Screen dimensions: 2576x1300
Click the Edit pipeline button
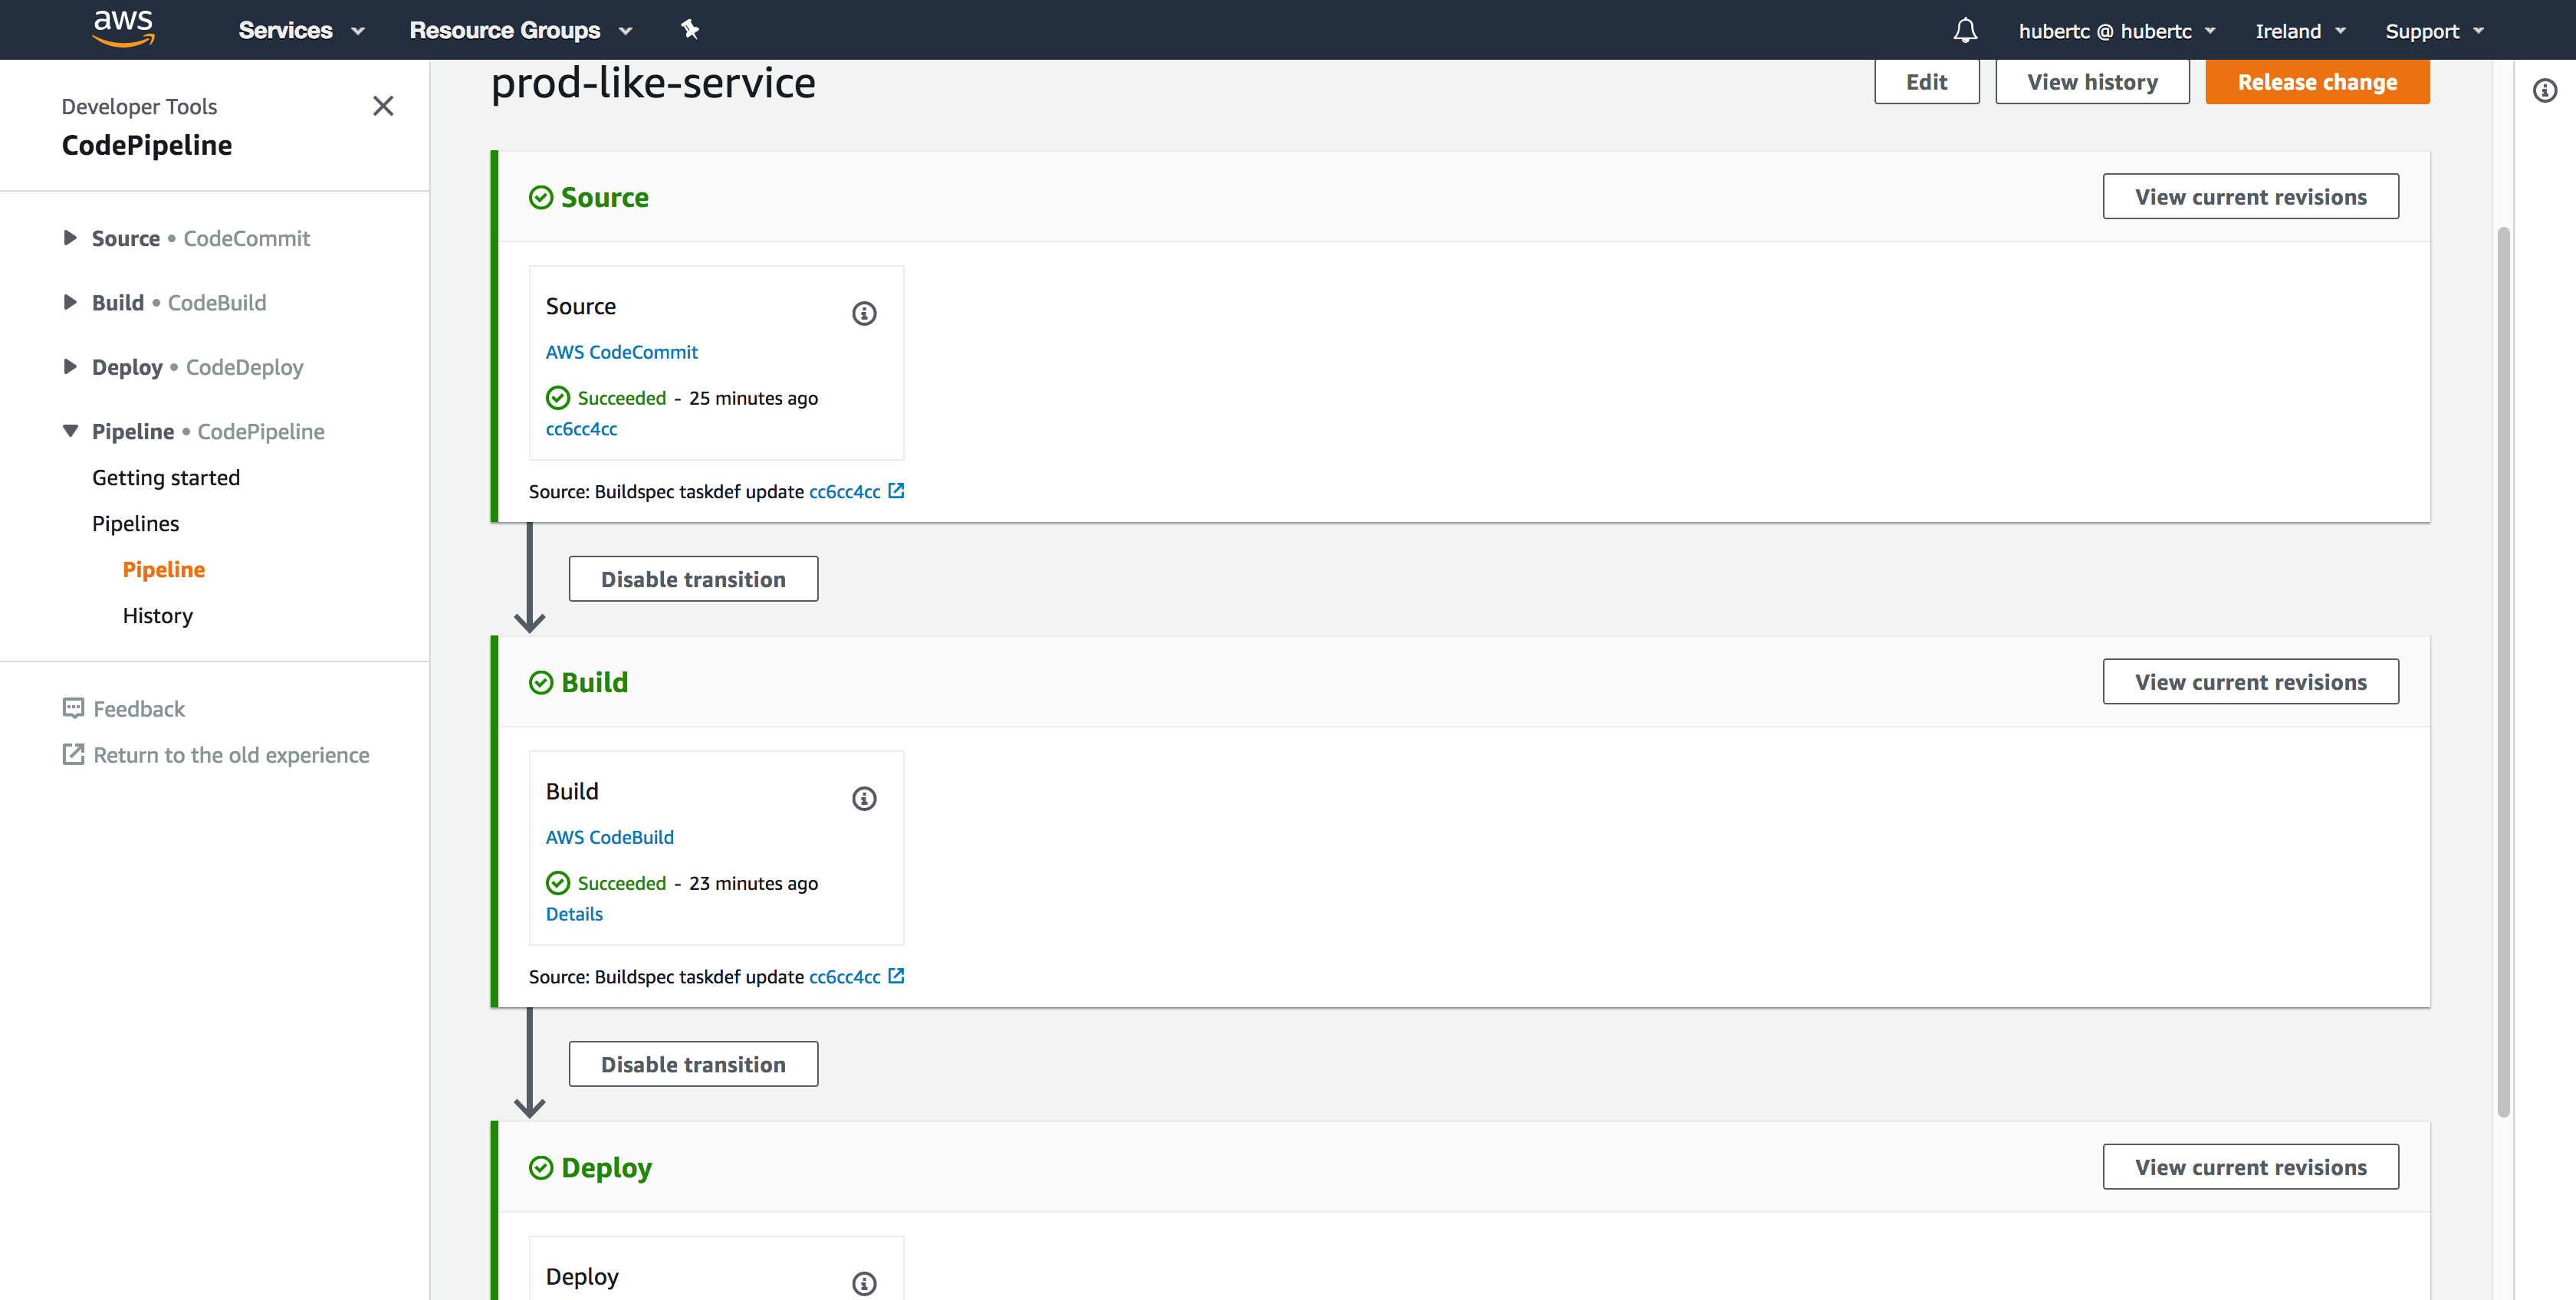1926,82
